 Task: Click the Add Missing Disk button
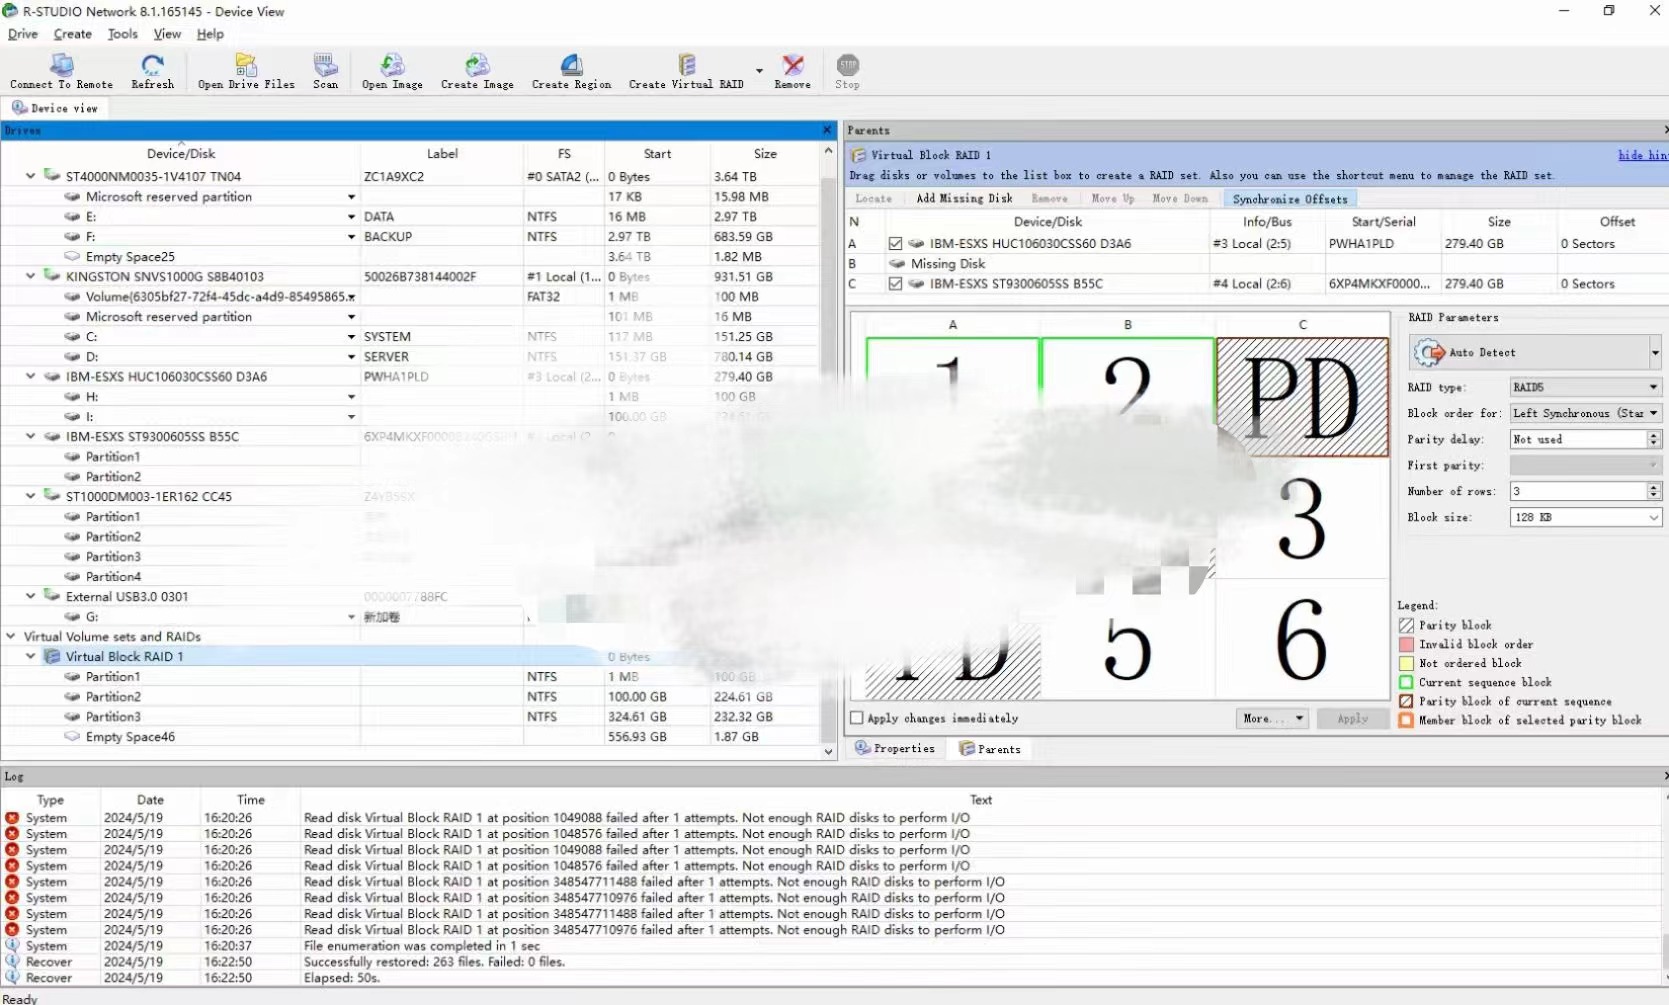[x=964, y=199]
